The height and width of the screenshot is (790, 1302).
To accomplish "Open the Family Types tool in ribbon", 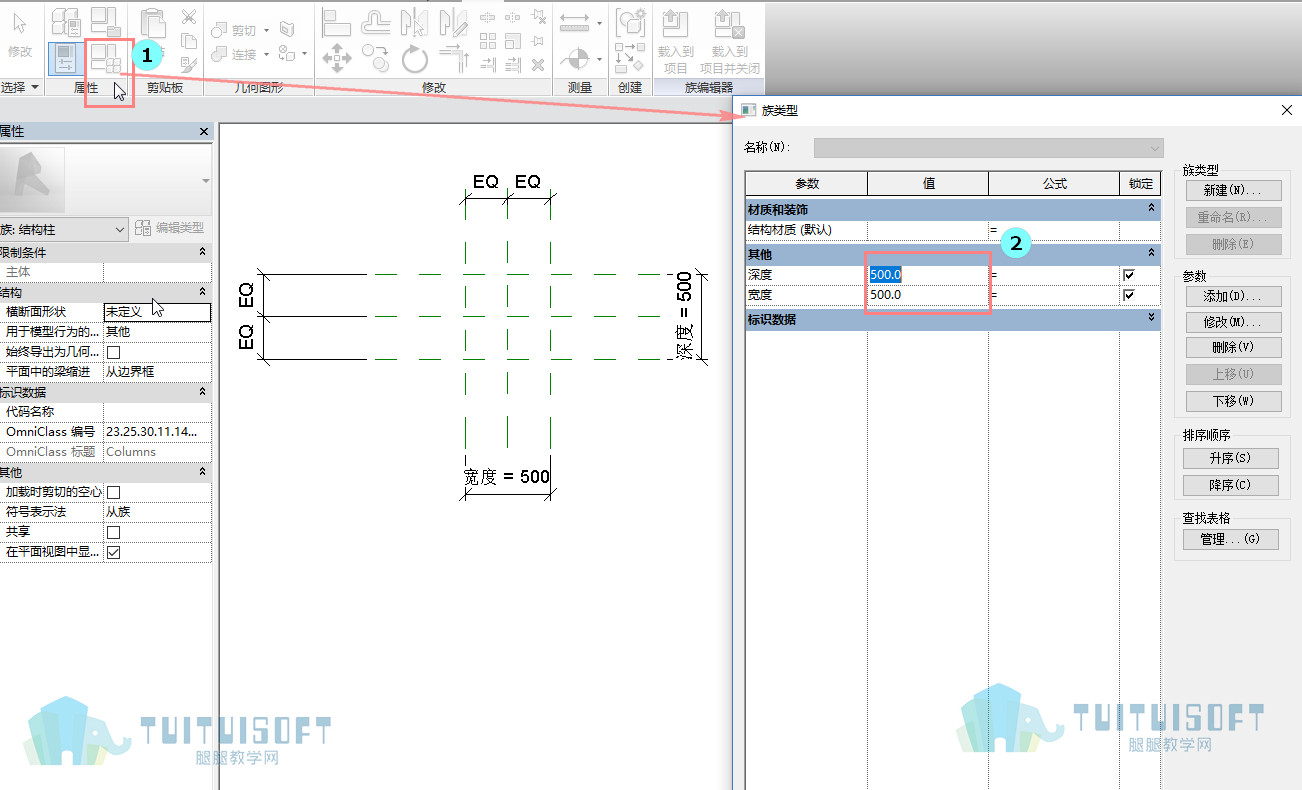I will (105, 58).
